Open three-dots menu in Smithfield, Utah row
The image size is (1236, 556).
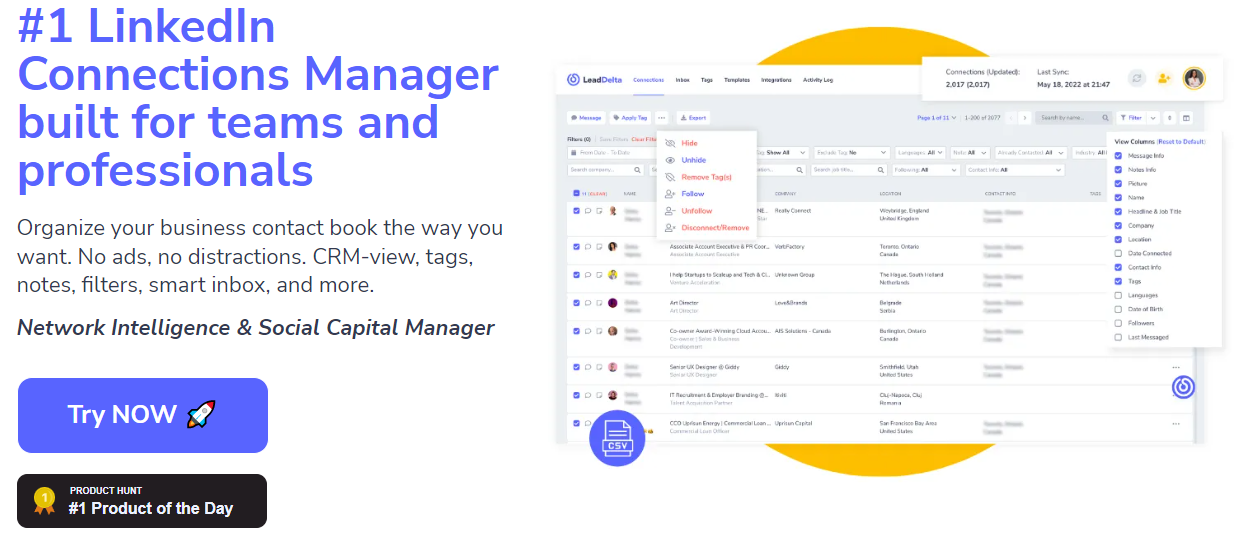[1175, 367]
